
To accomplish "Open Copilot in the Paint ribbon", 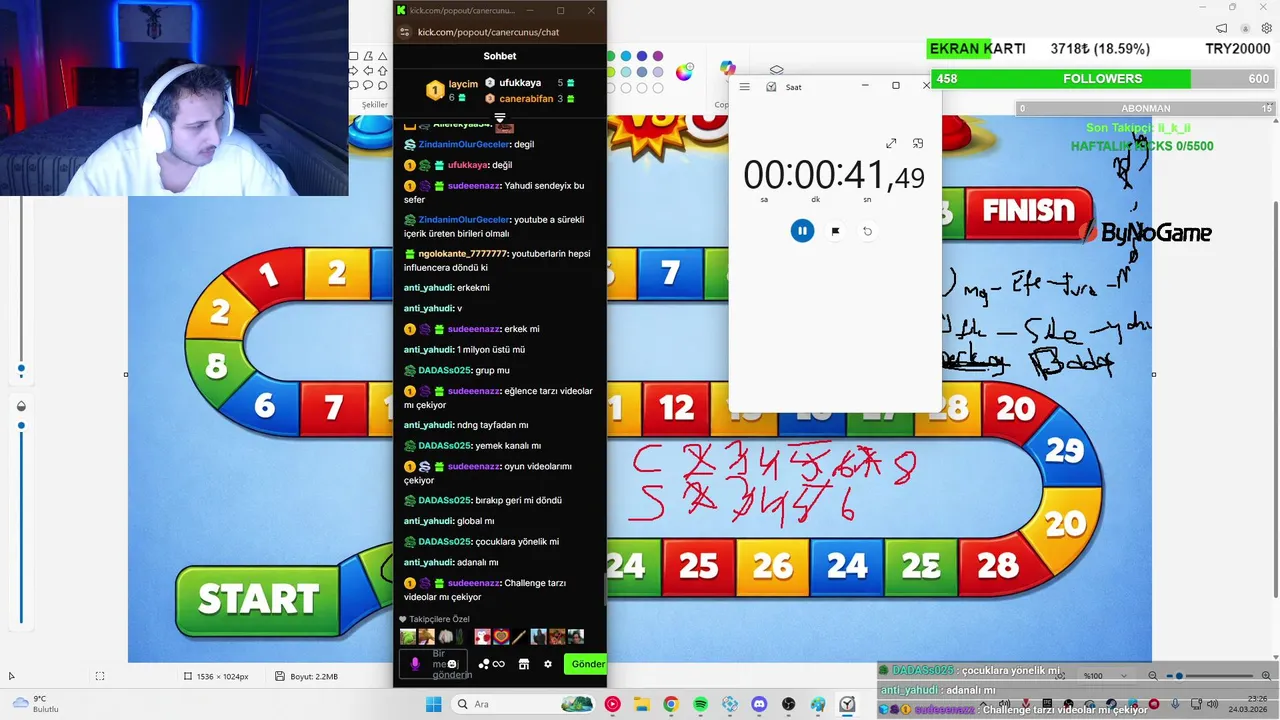I will pos(727,68).
